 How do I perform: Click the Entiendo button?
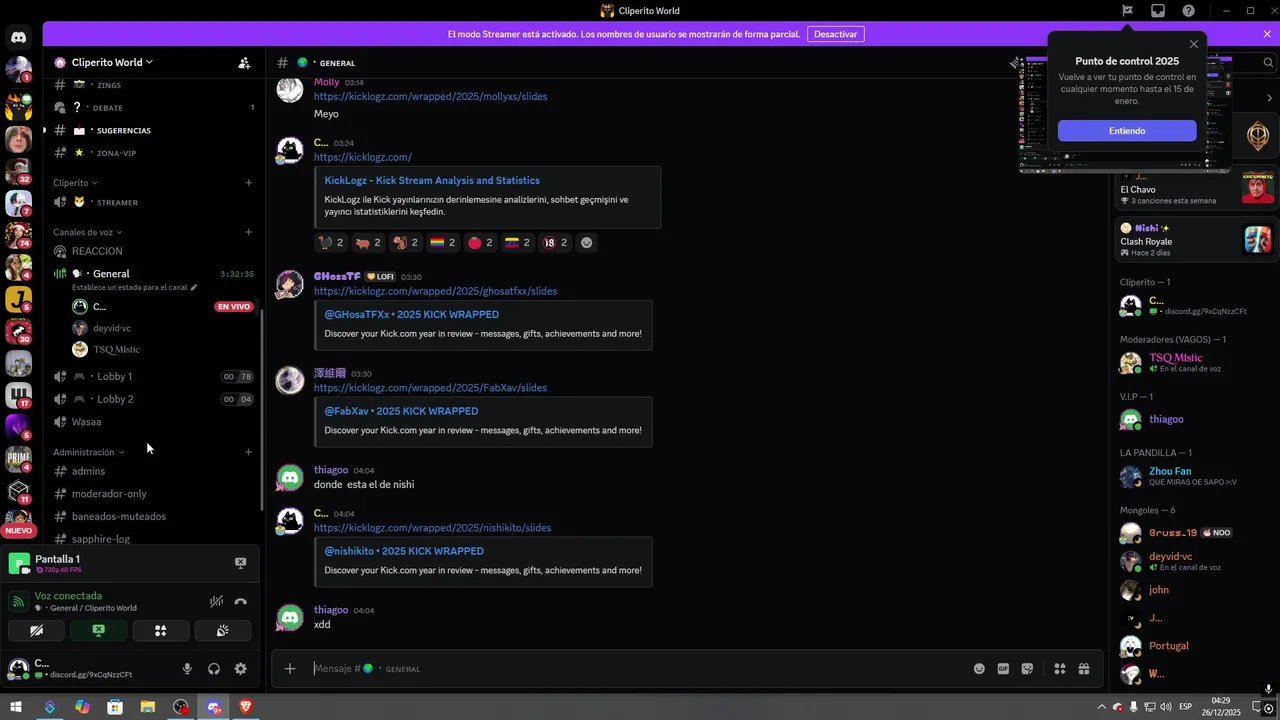(x=1127, y=131)
